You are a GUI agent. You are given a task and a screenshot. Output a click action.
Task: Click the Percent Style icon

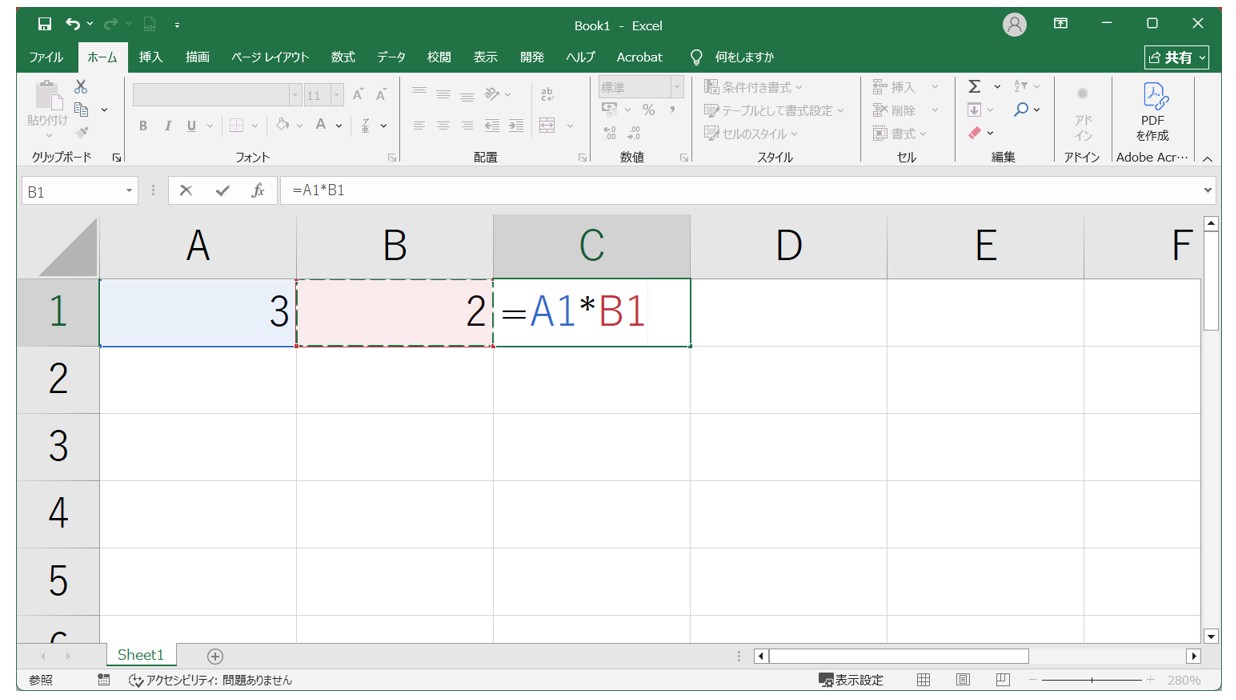click(648, 110)
